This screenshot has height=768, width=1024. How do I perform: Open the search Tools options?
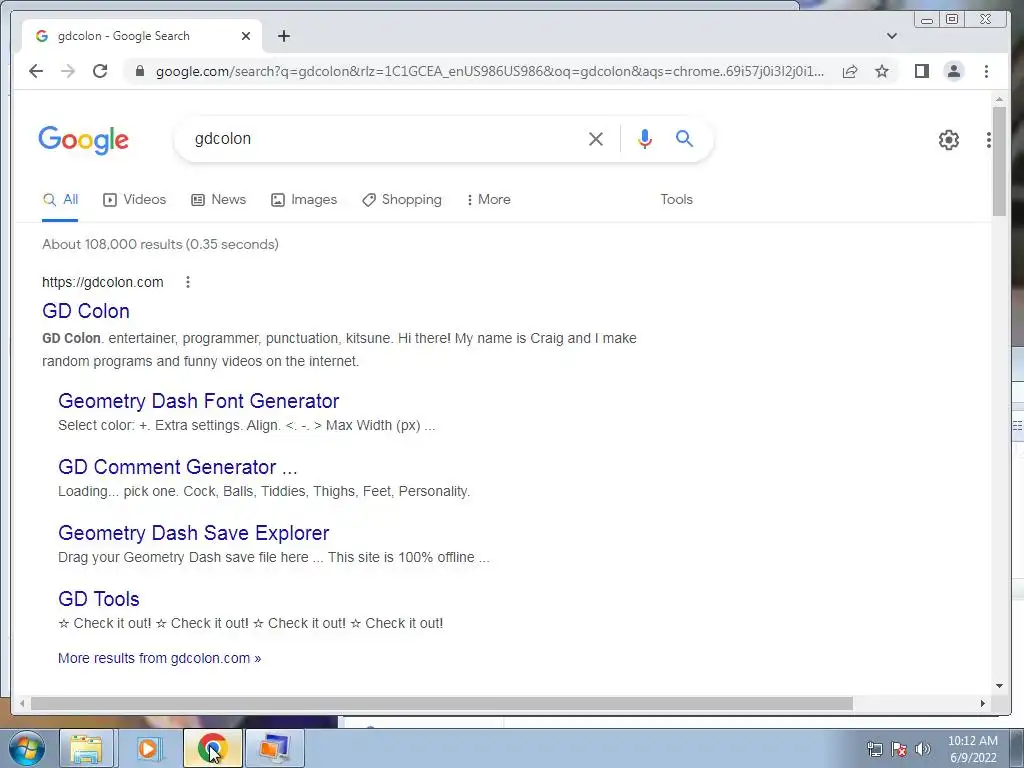tap(676, 200)
